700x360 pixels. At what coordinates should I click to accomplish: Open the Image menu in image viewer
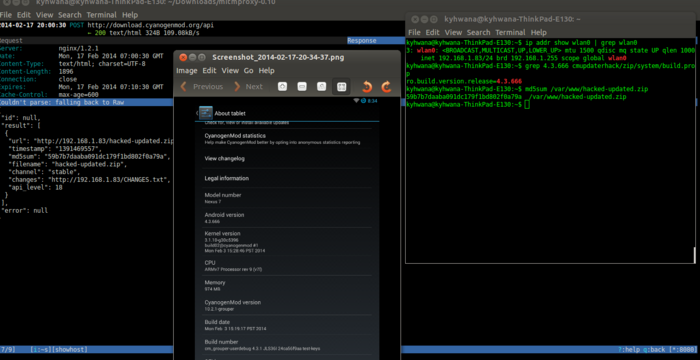point(187,71)
